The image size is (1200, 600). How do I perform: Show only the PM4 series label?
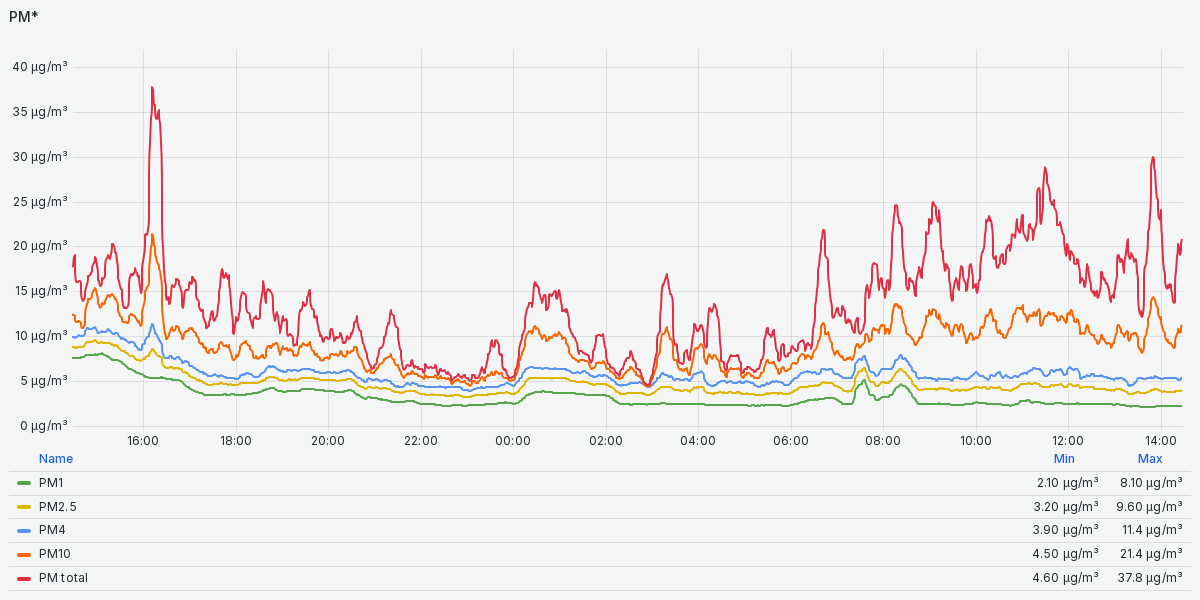pos(51,530)
